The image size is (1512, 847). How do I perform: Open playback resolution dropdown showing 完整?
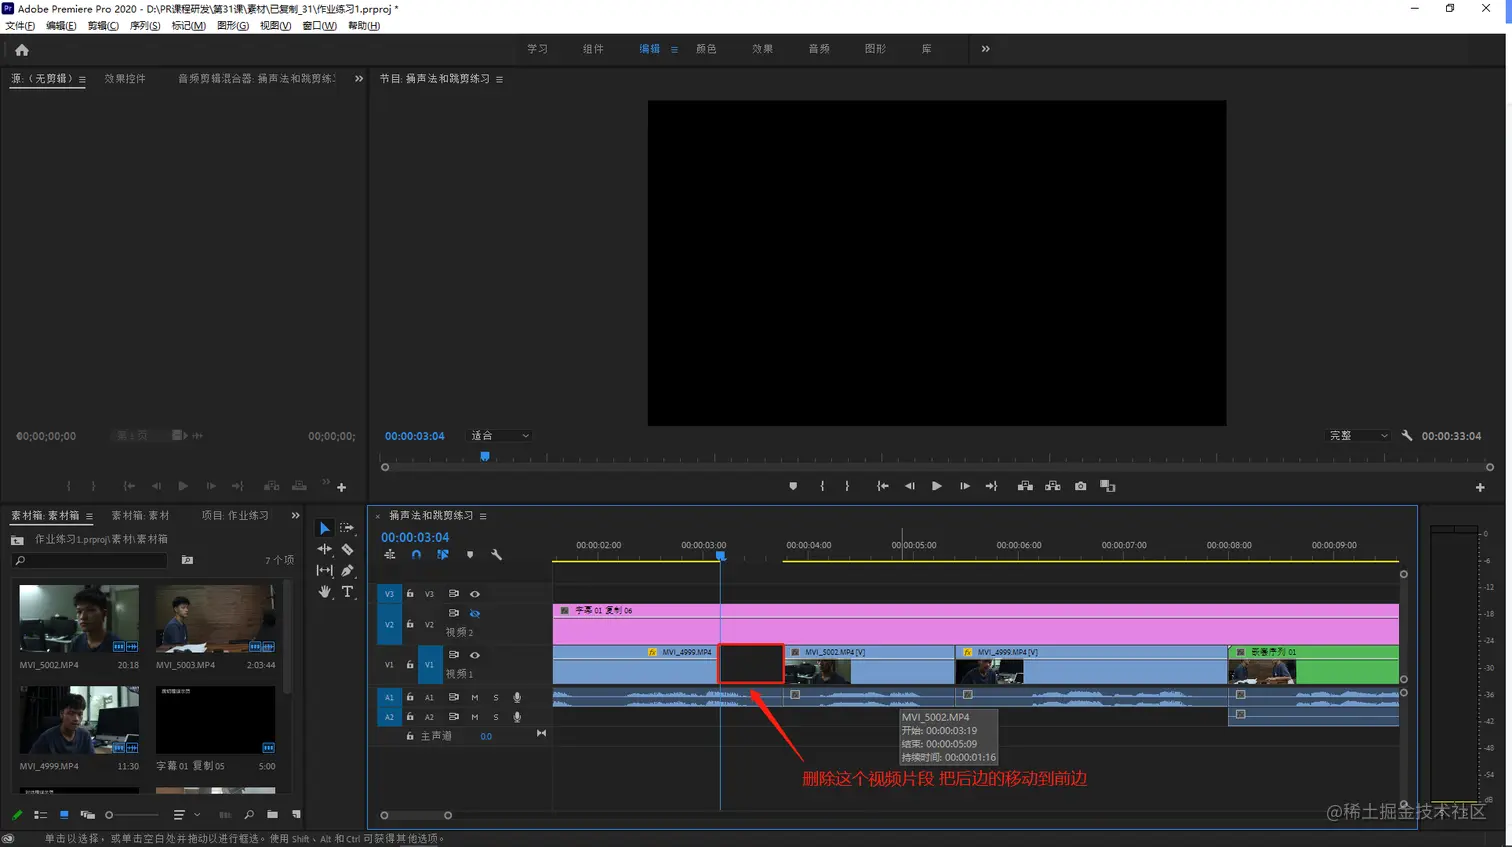(x=1358, y=436)
